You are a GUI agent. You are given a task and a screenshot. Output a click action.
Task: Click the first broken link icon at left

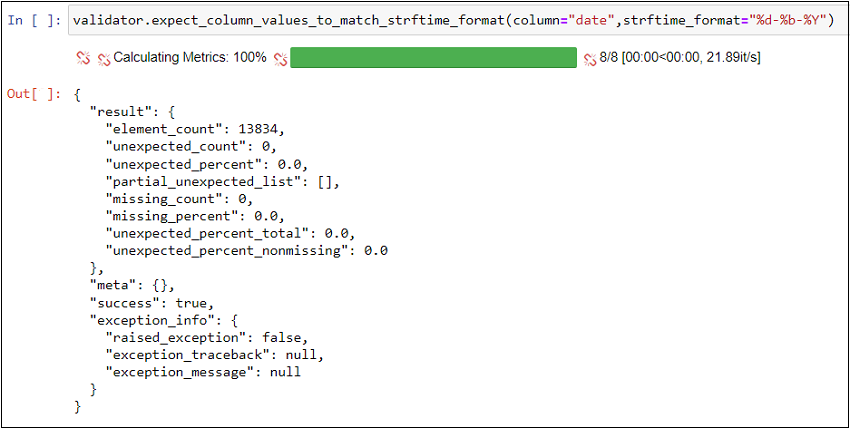coord(83,59)
